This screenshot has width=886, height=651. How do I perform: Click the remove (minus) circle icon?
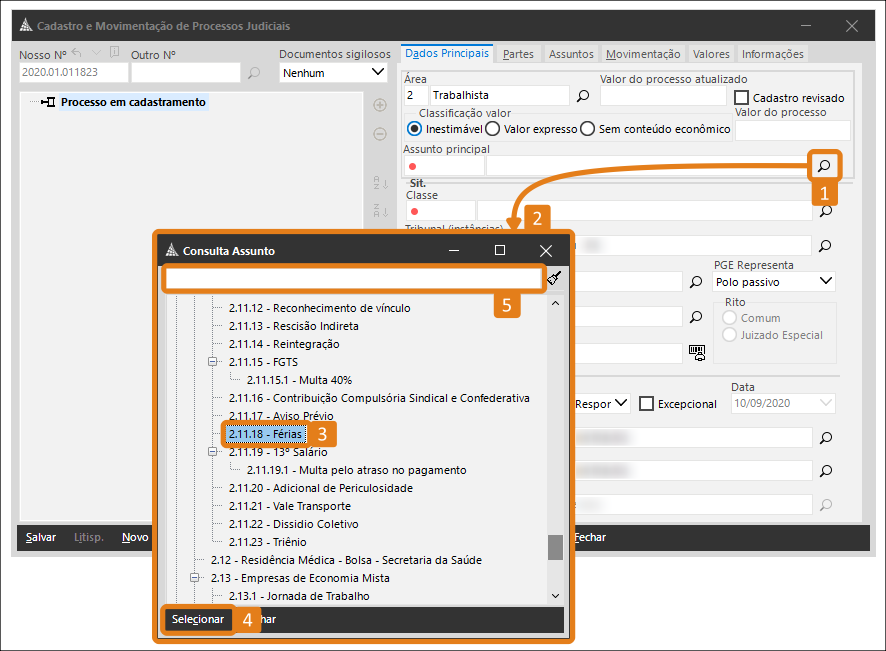(380, 134)
